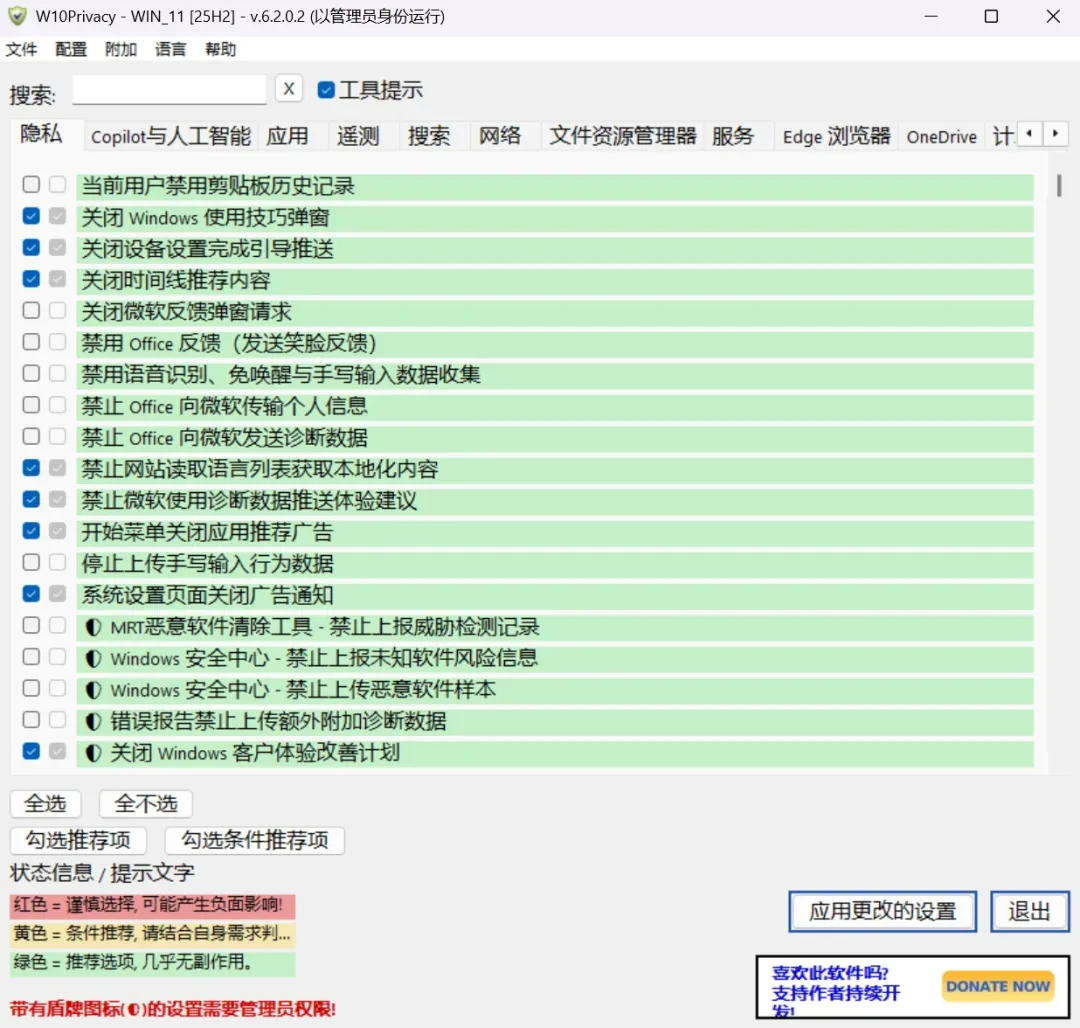
Task: Select the 系统设置页面关闭广告通知 row text
Action: pos(207,595)
